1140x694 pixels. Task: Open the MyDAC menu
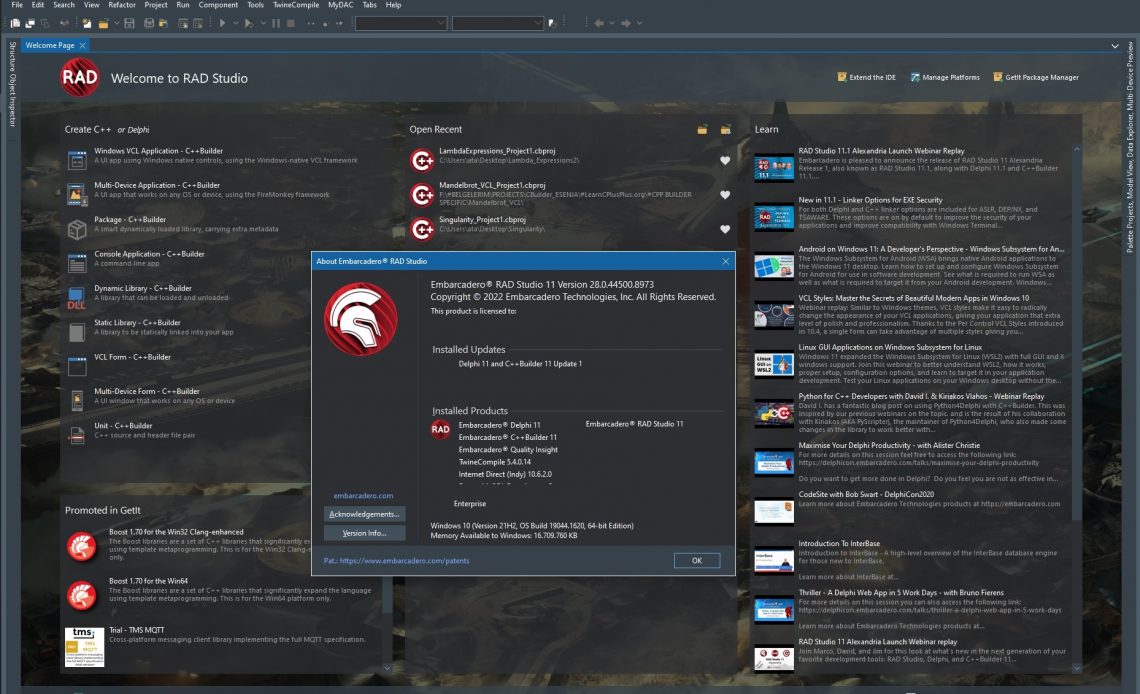pos(340,5)
